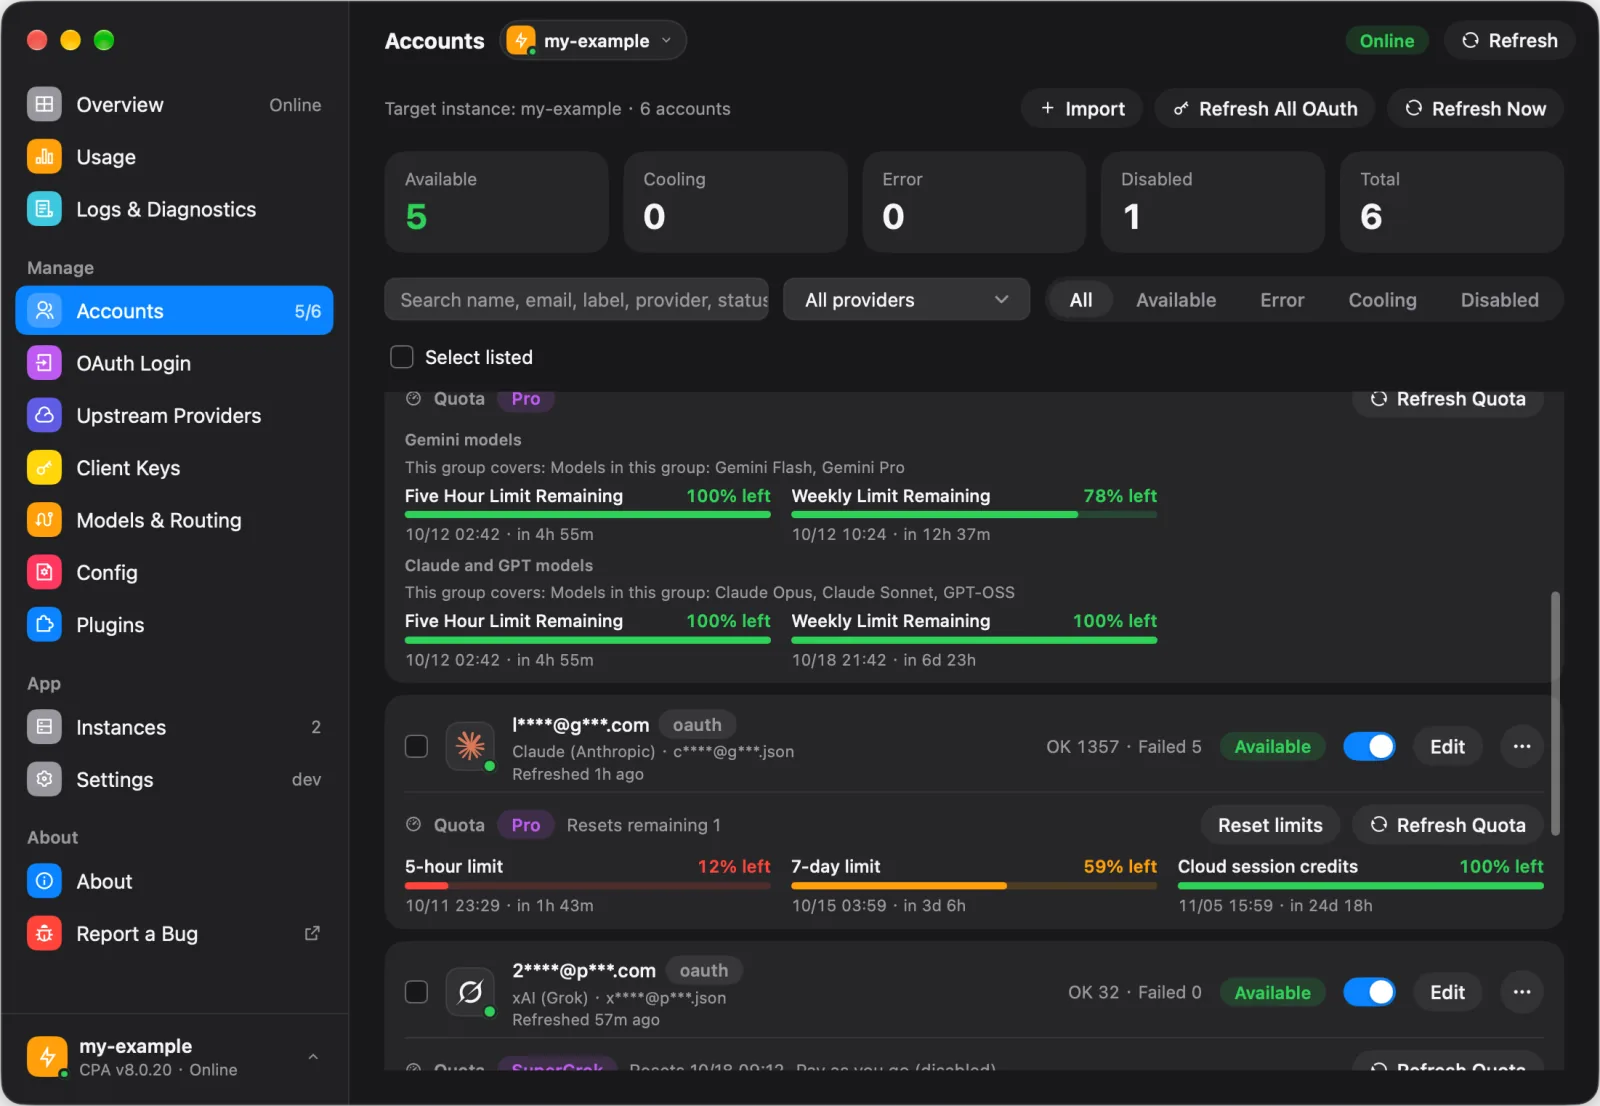1600x1106 pixels.
Task: Edit the Claude (Anthropic) account
Action: [1447, 746]
